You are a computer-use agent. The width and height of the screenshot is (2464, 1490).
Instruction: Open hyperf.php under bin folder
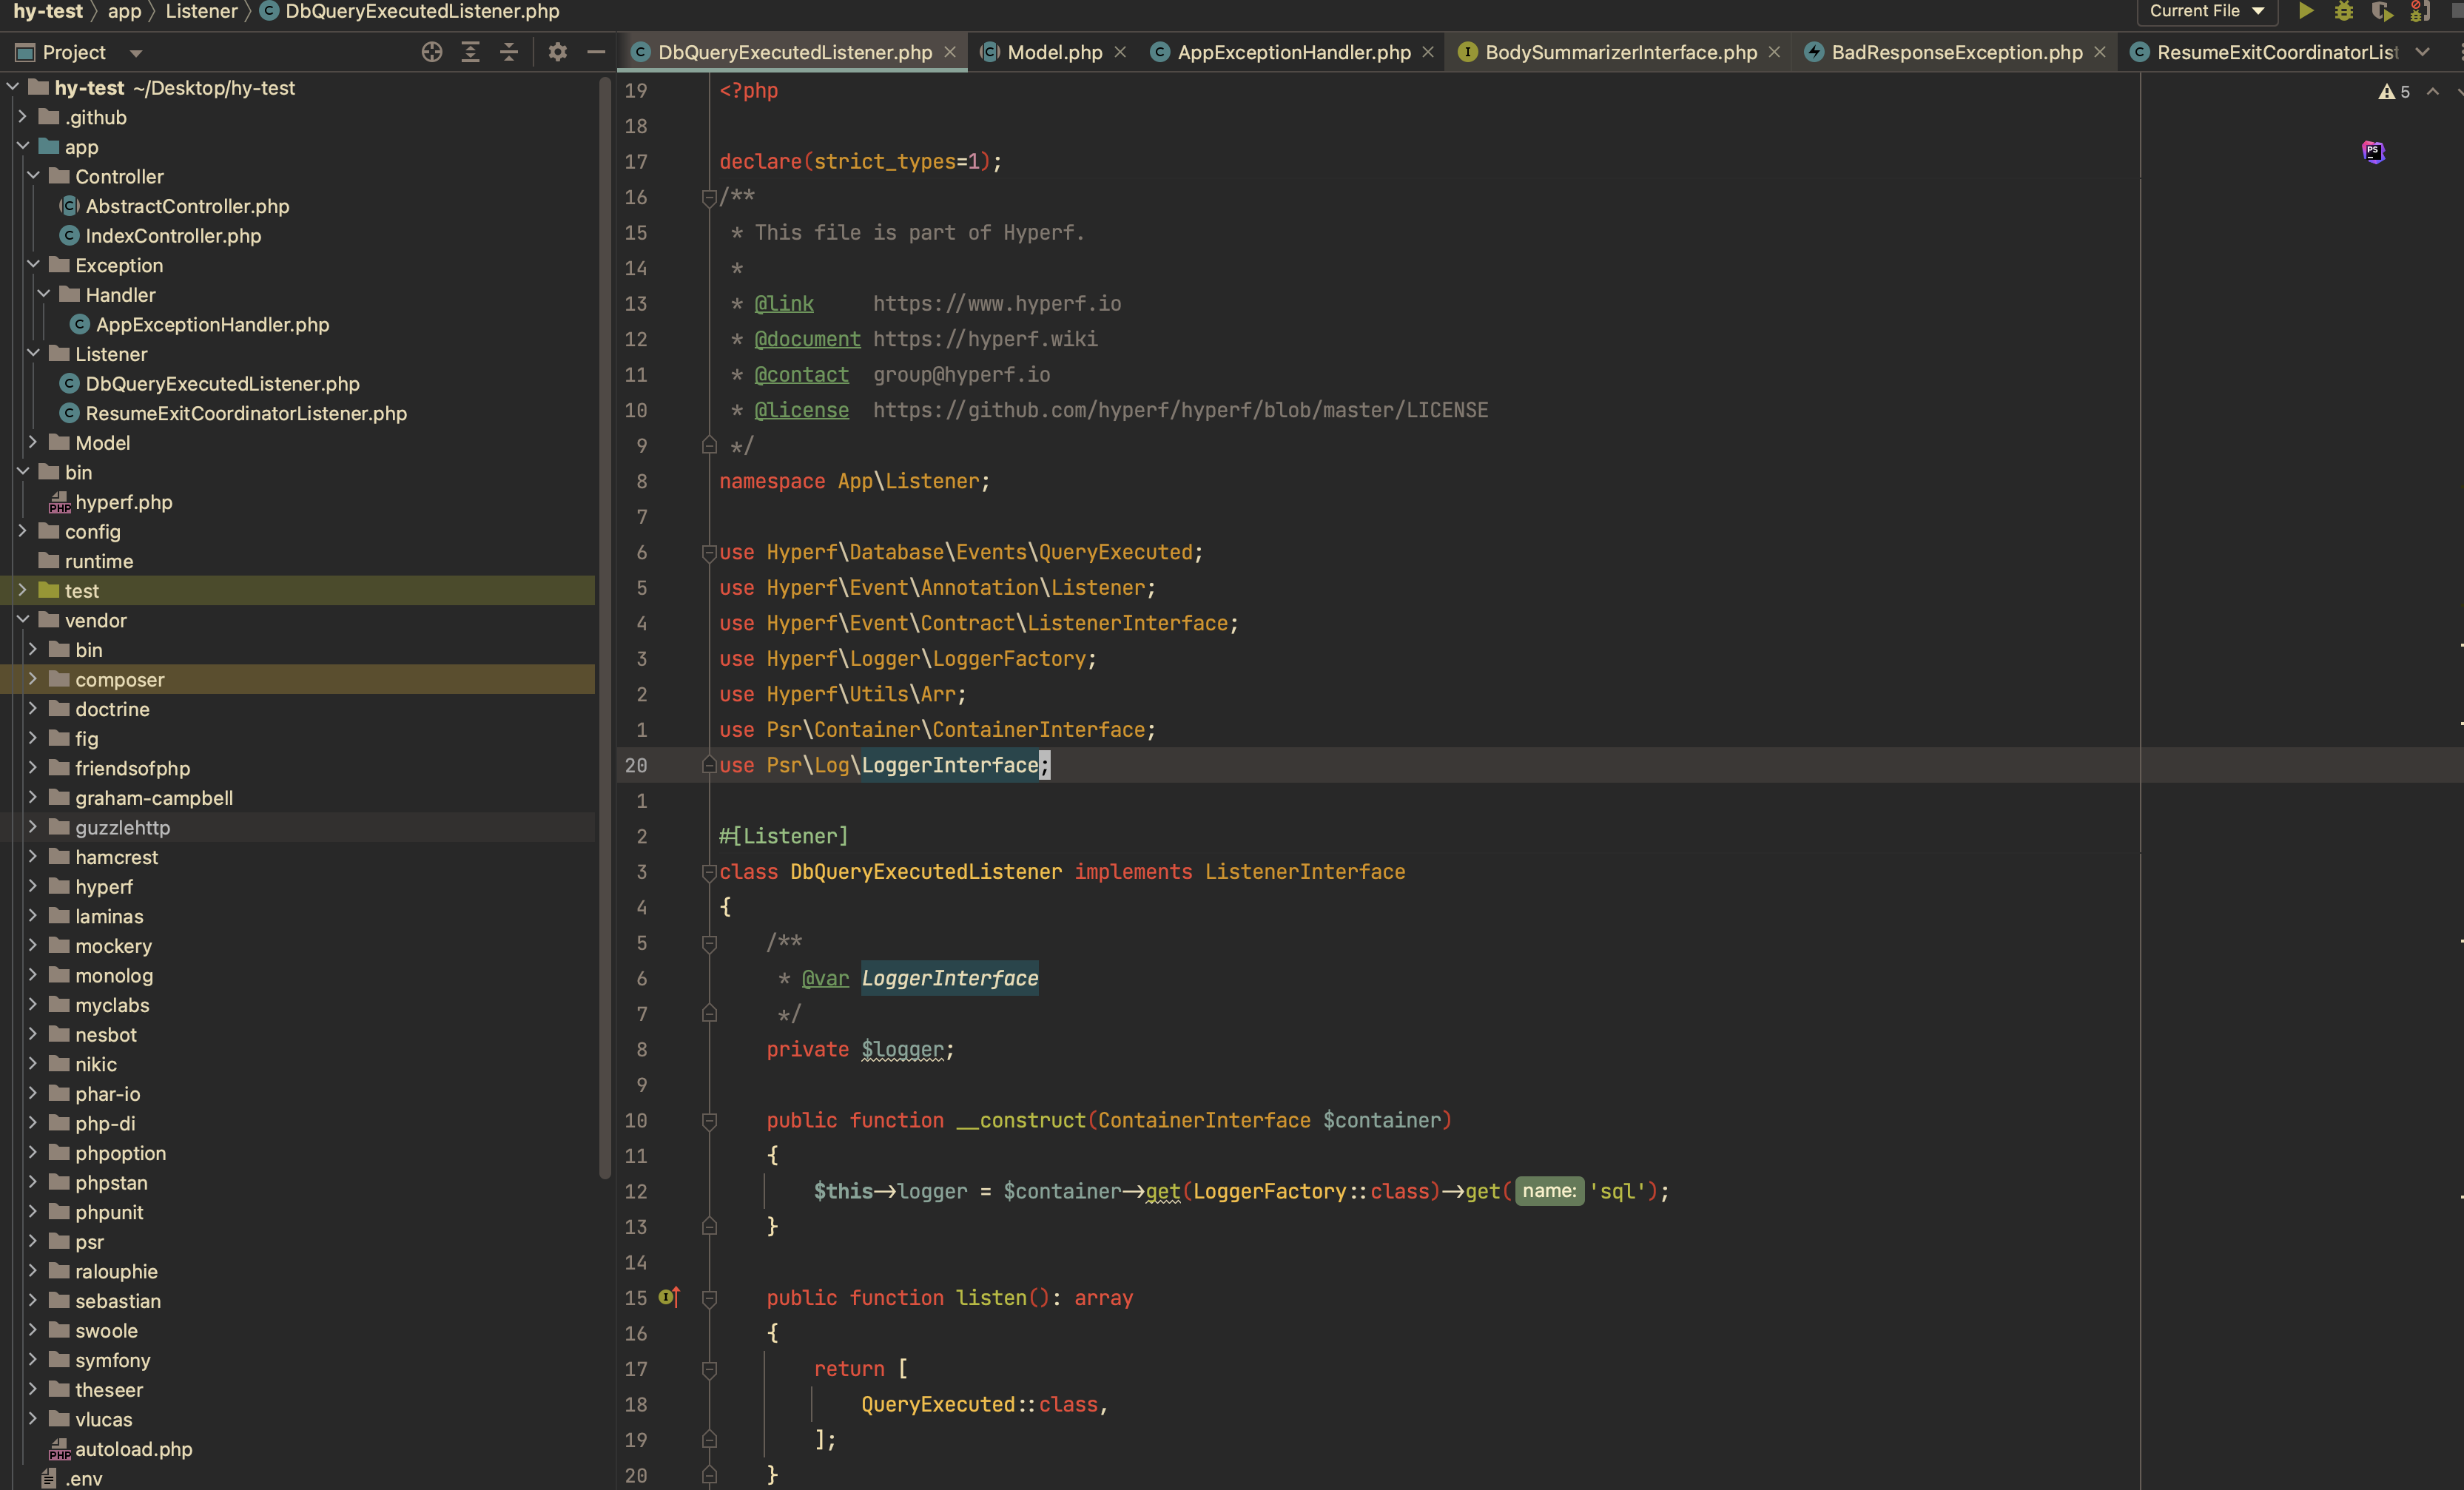coord(124,502)
